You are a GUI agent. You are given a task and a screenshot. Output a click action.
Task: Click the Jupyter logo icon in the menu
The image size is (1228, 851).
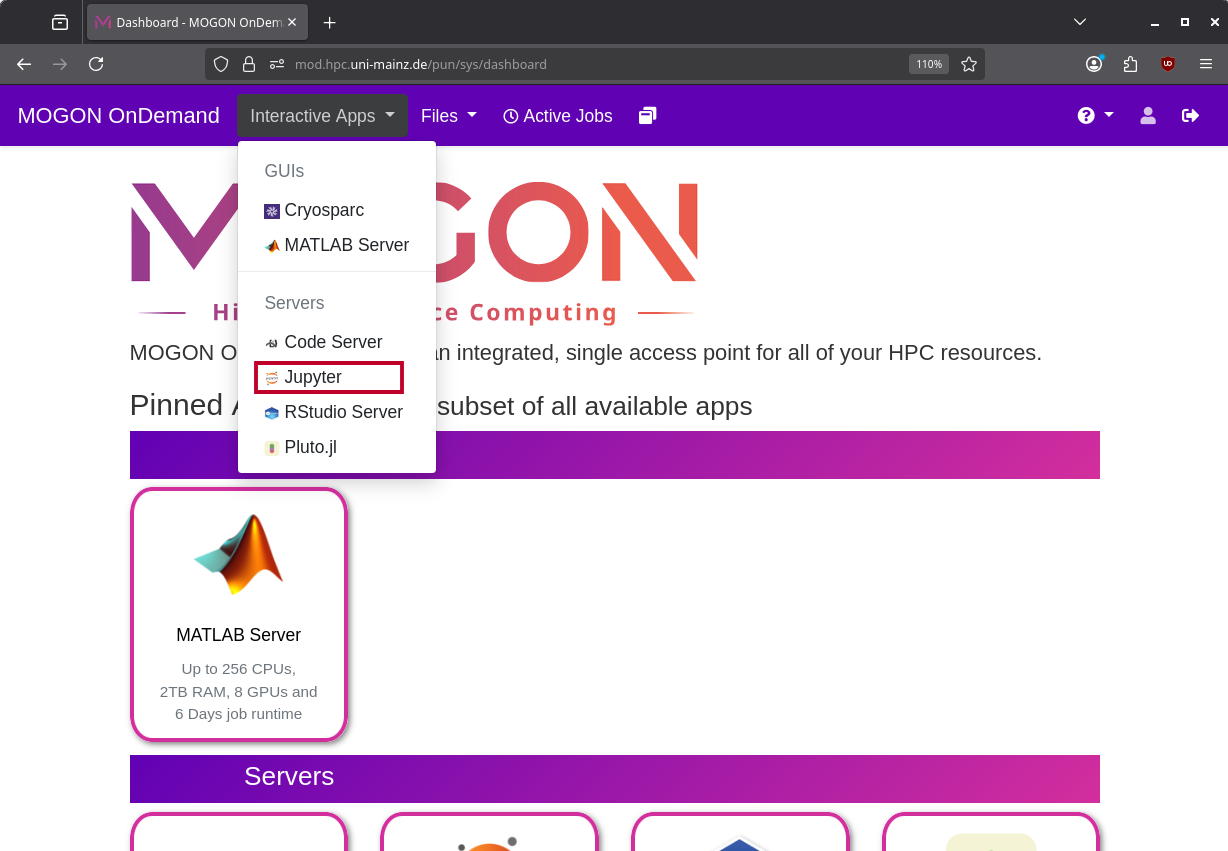pyautogui.click(x=272, y=378)
